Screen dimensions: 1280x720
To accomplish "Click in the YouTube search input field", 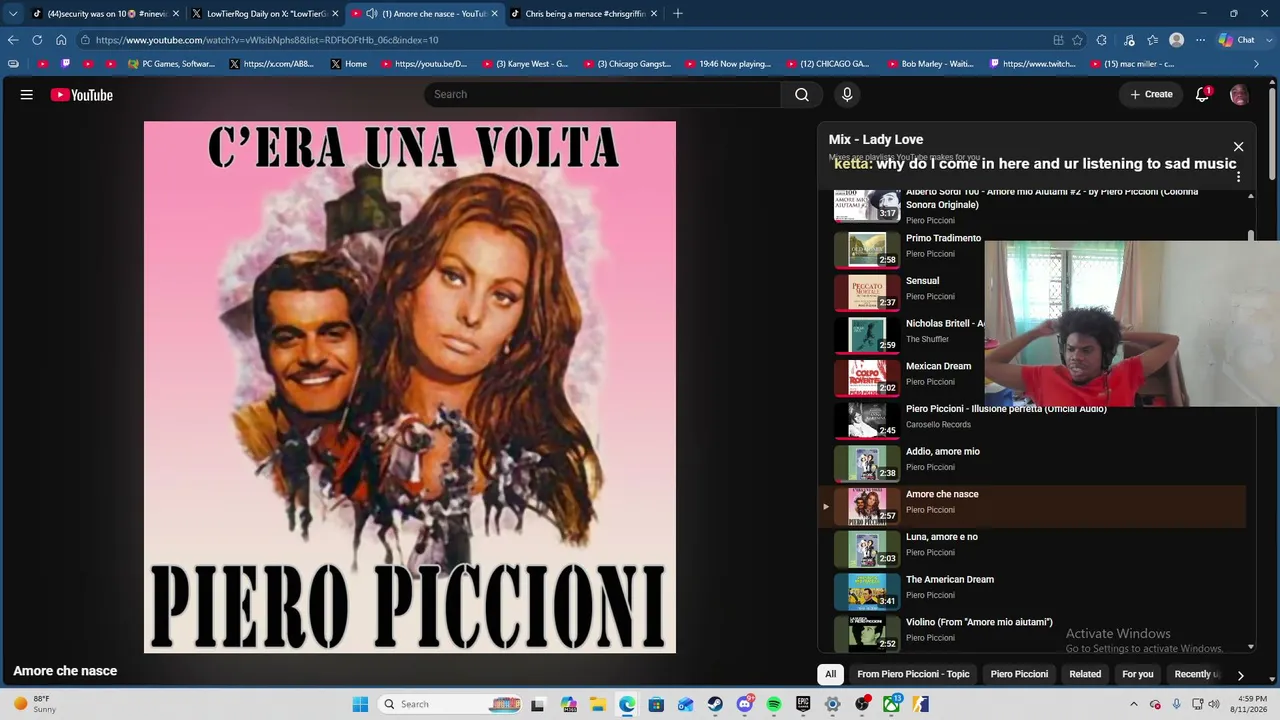I will tap(603, 94).
